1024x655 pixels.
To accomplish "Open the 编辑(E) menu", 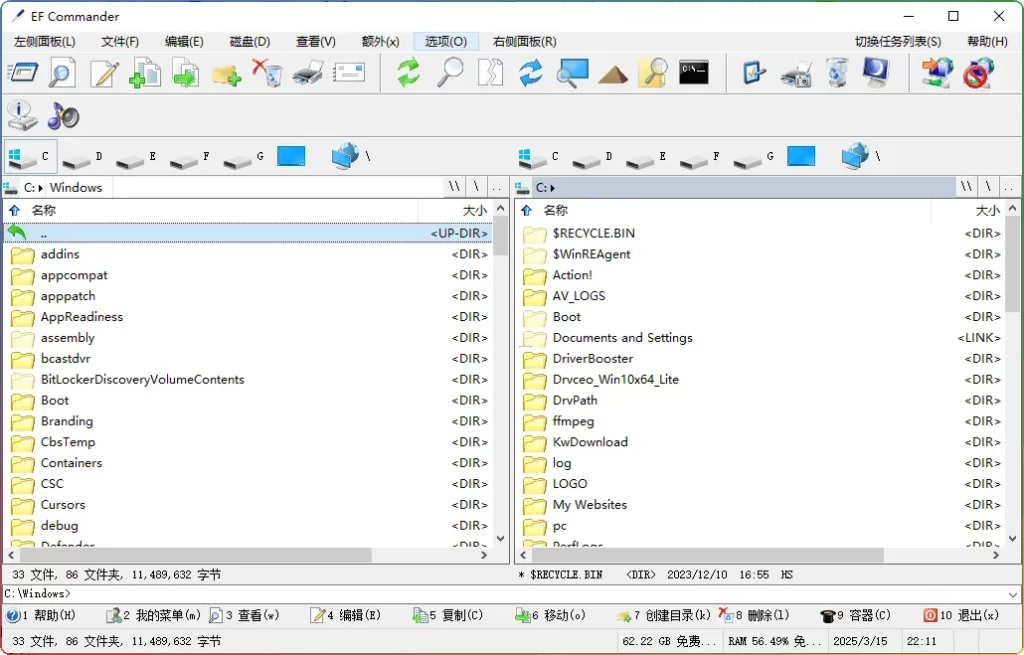I will [184, 41].
